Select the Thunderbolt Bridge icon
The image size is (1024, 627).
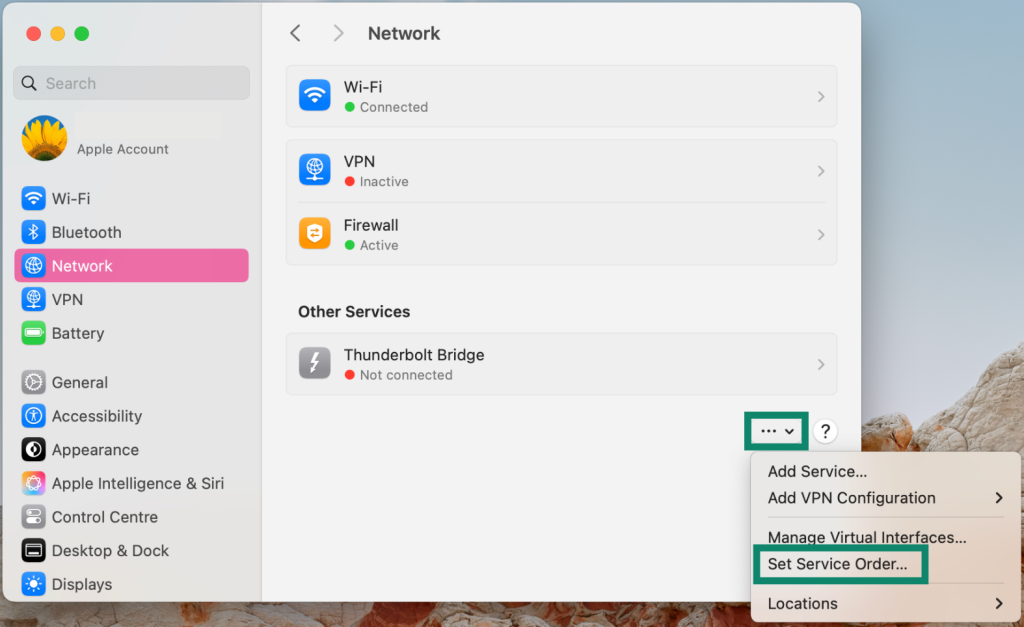(x=314, y=364)
